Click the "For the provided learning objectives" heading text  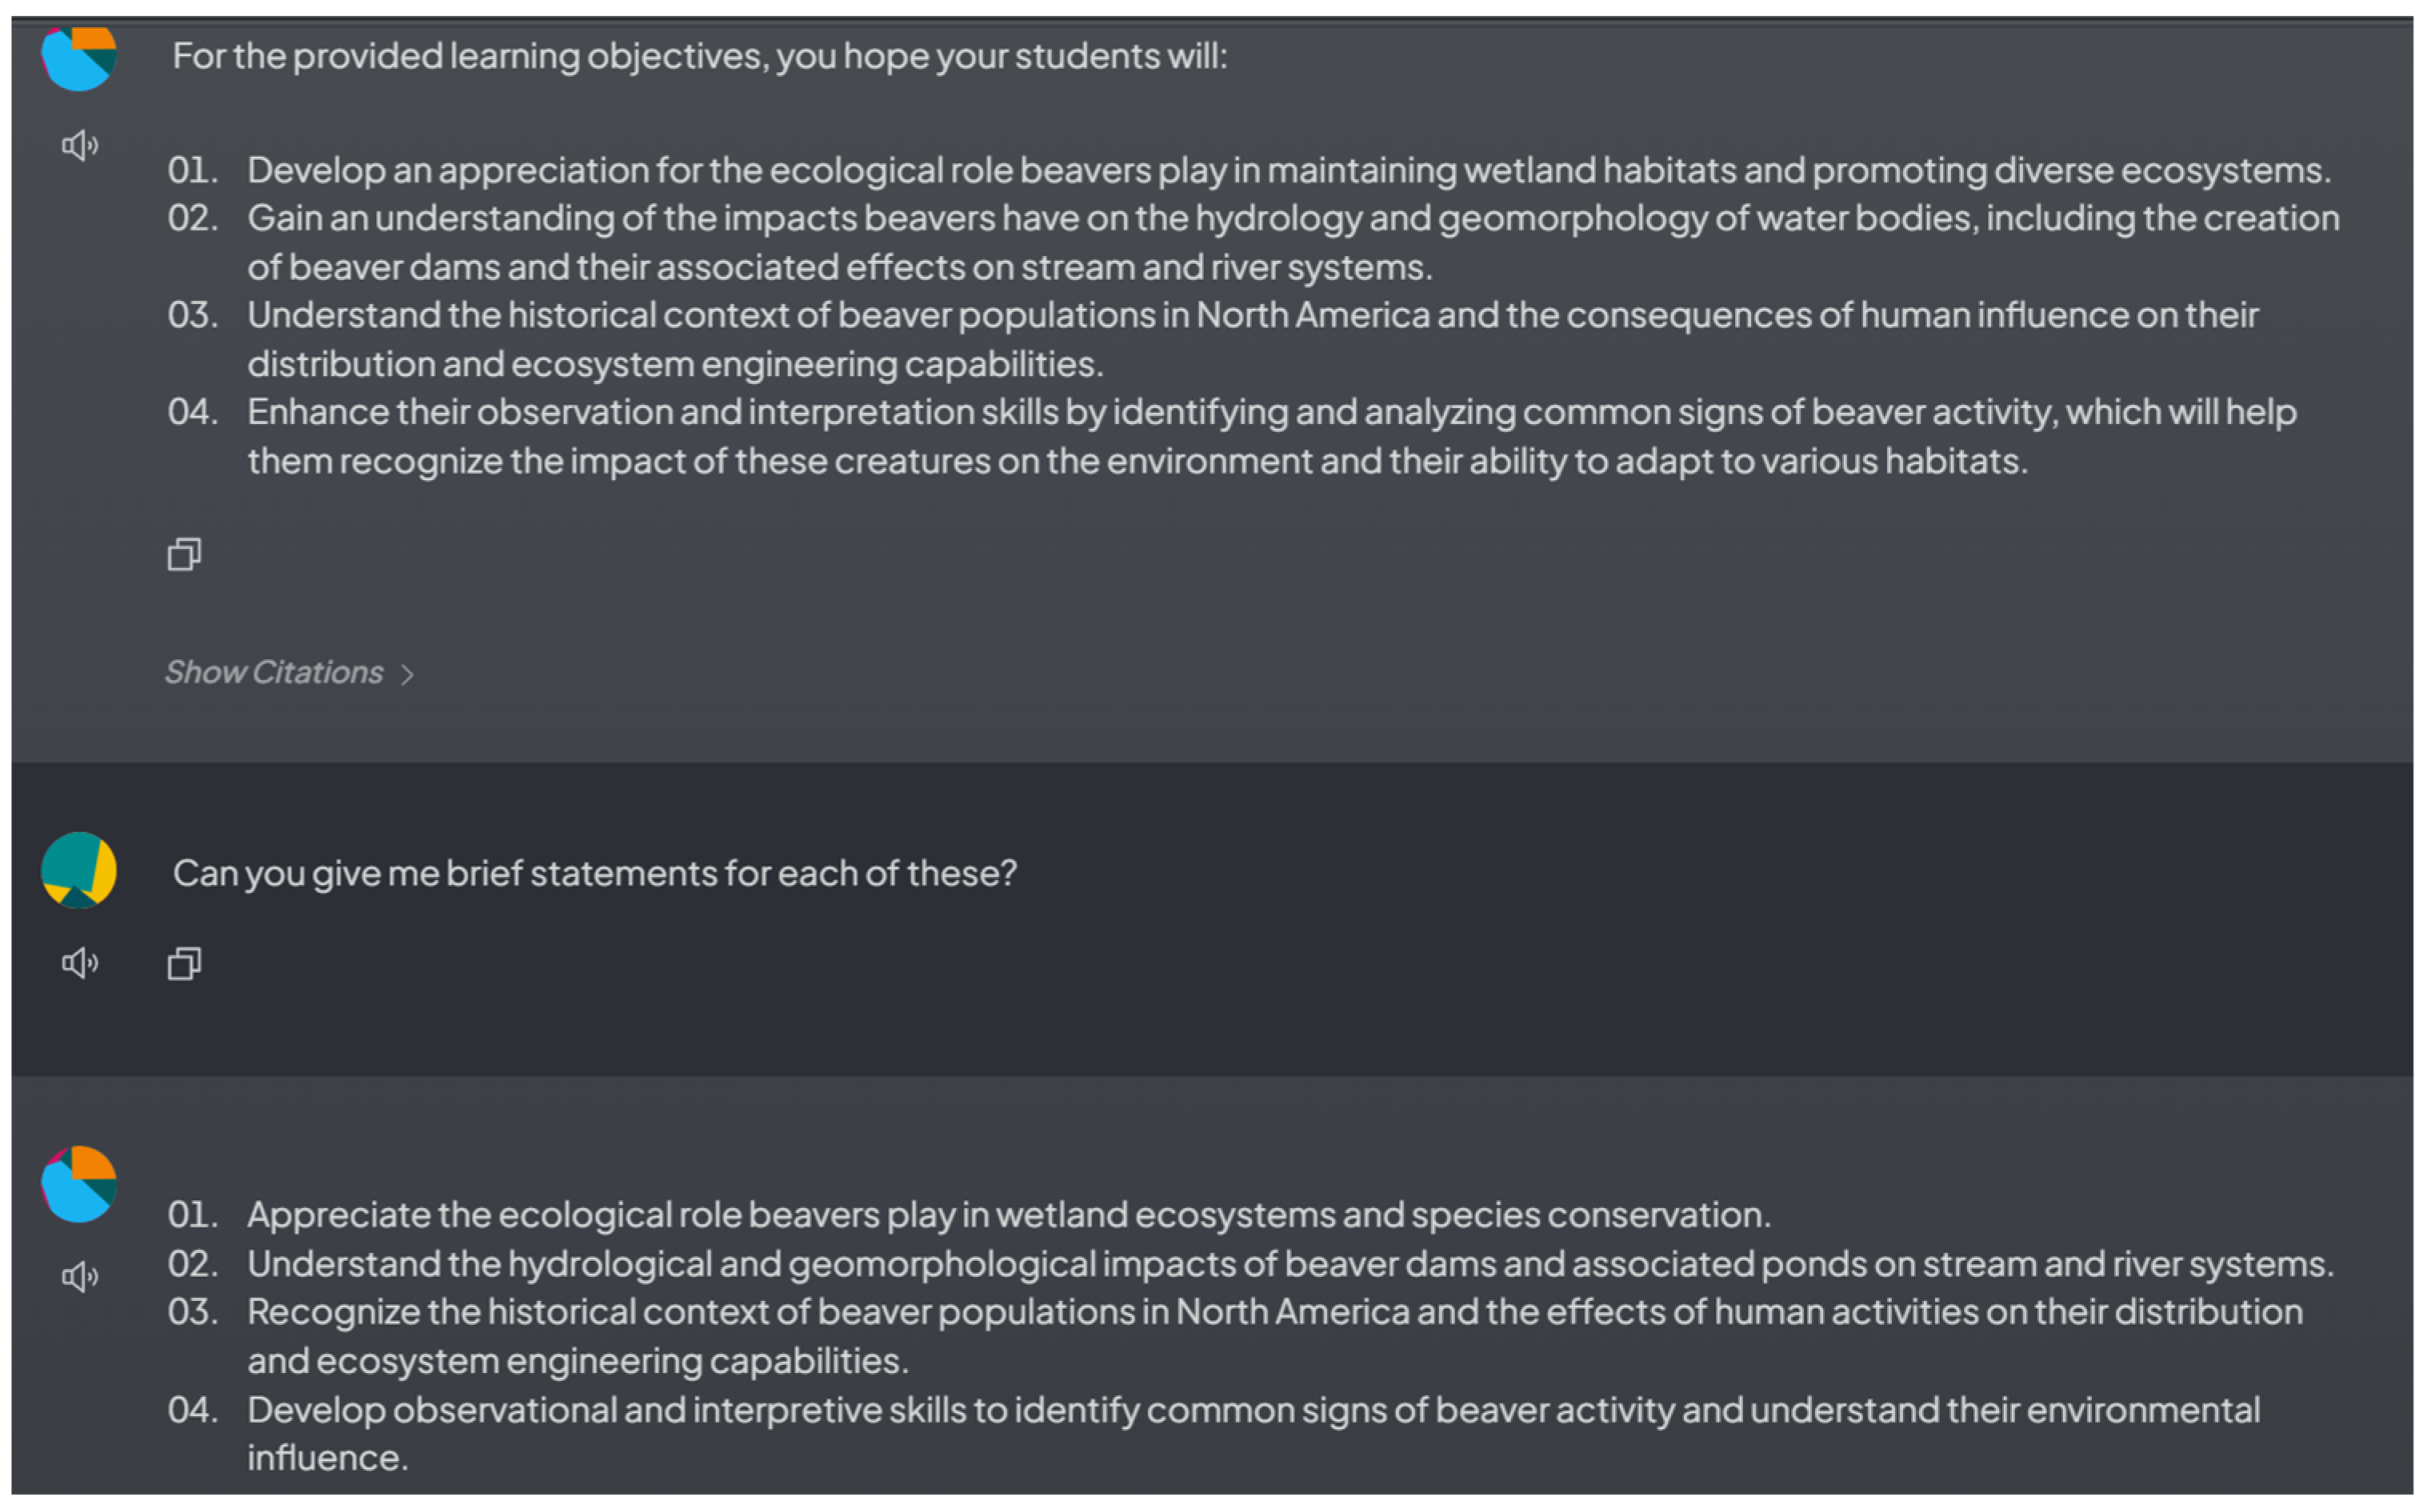point(699,56)
